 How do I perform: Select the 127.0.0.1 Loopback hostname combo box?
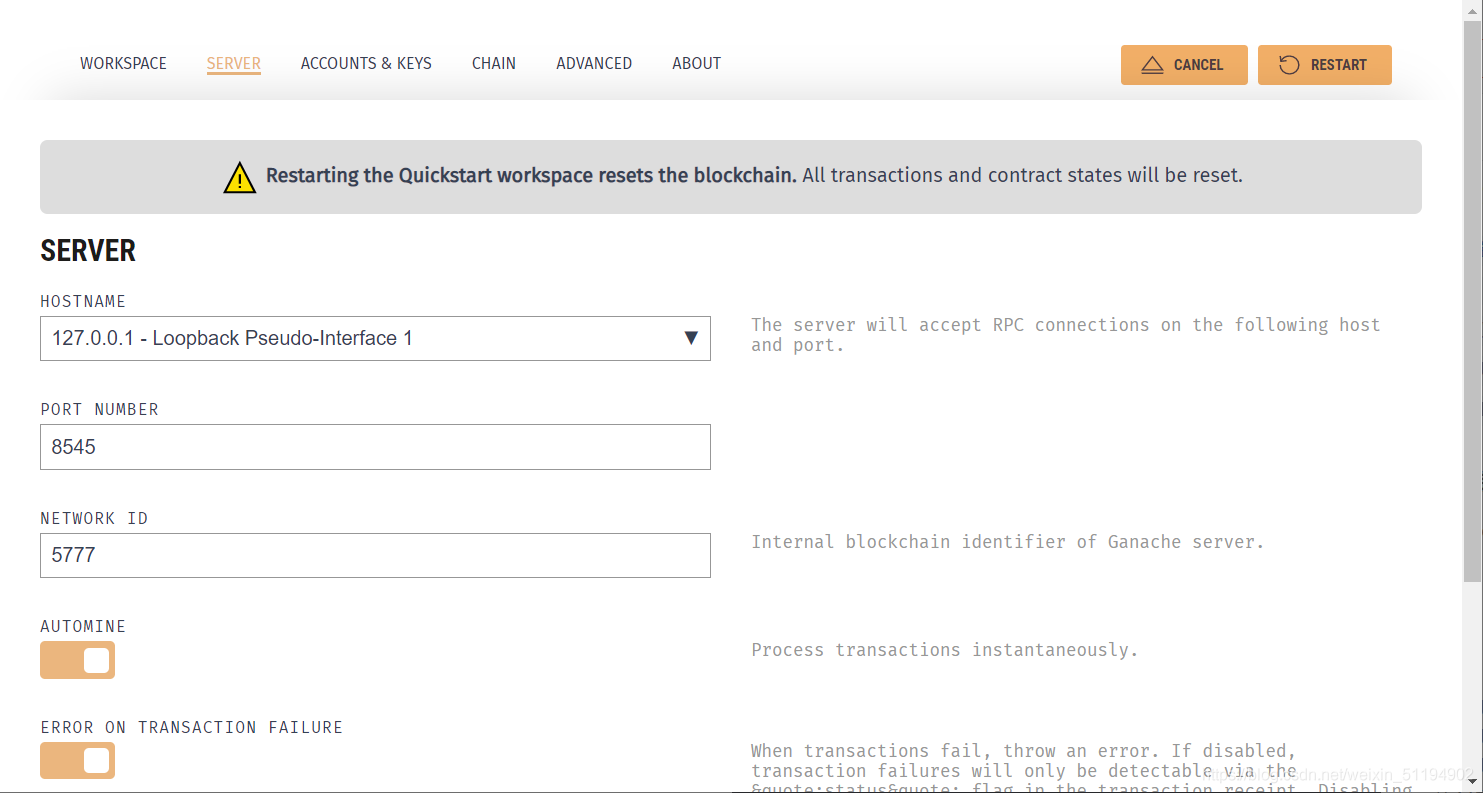pyautogui.click(x=375, y=338)
